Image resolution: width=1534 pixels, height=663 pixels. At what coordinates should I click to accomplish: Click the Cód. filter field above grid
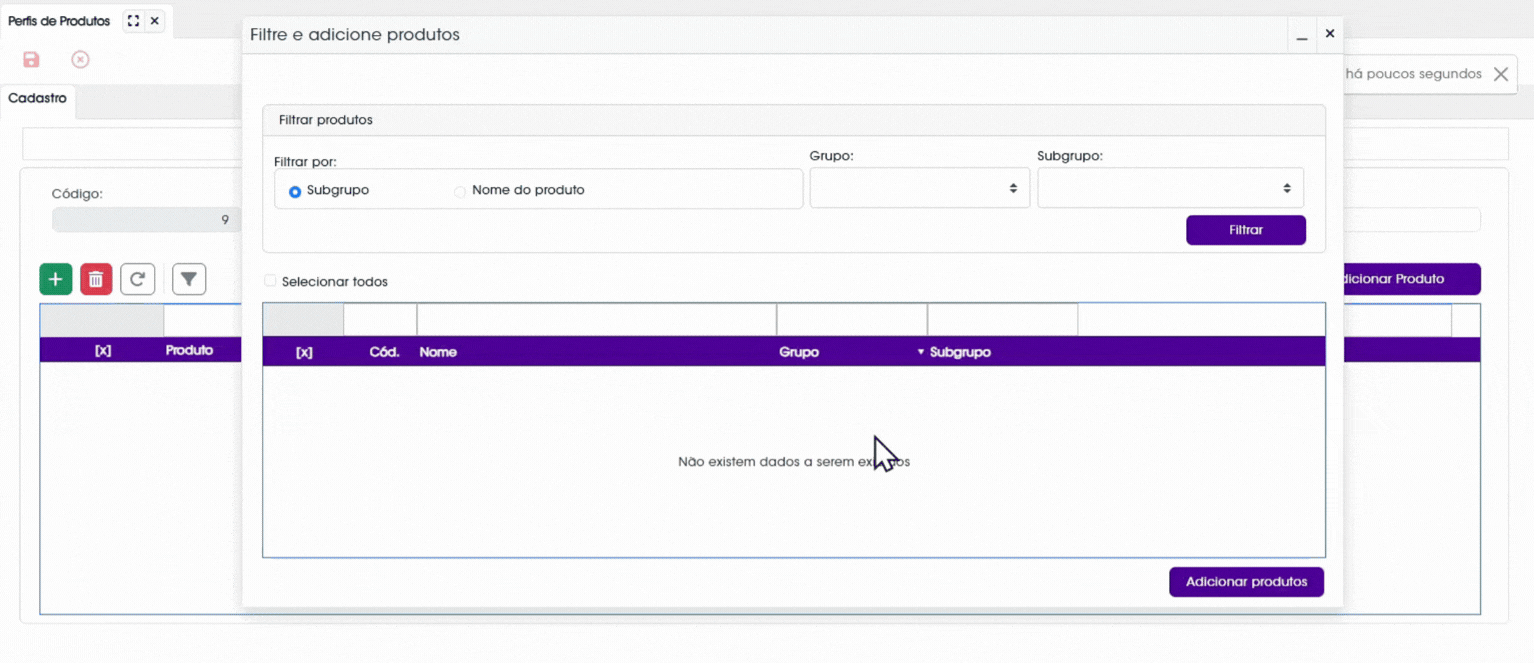click(x=380, y=320)
